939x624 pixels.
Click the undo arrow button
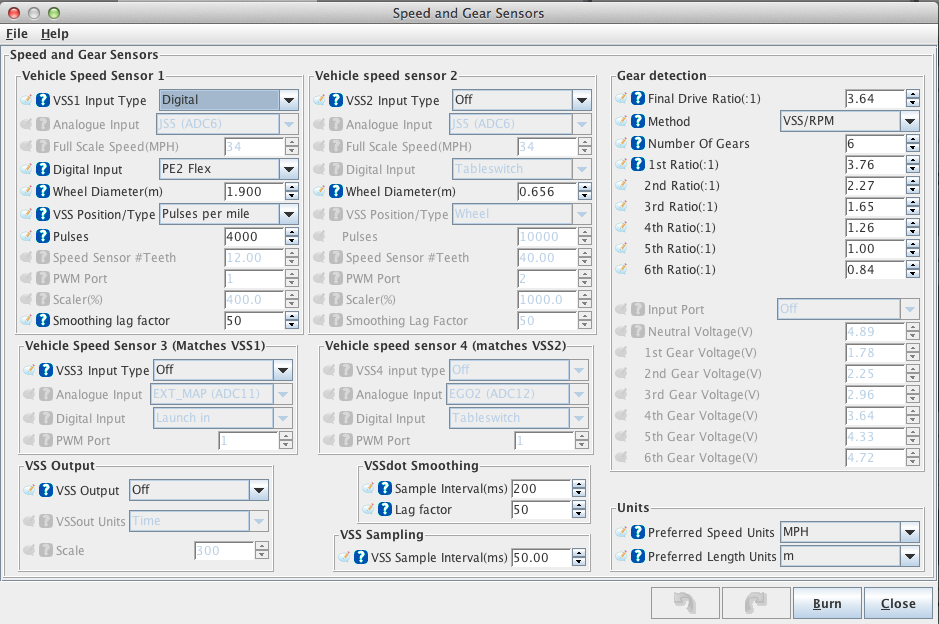[683, 603]
